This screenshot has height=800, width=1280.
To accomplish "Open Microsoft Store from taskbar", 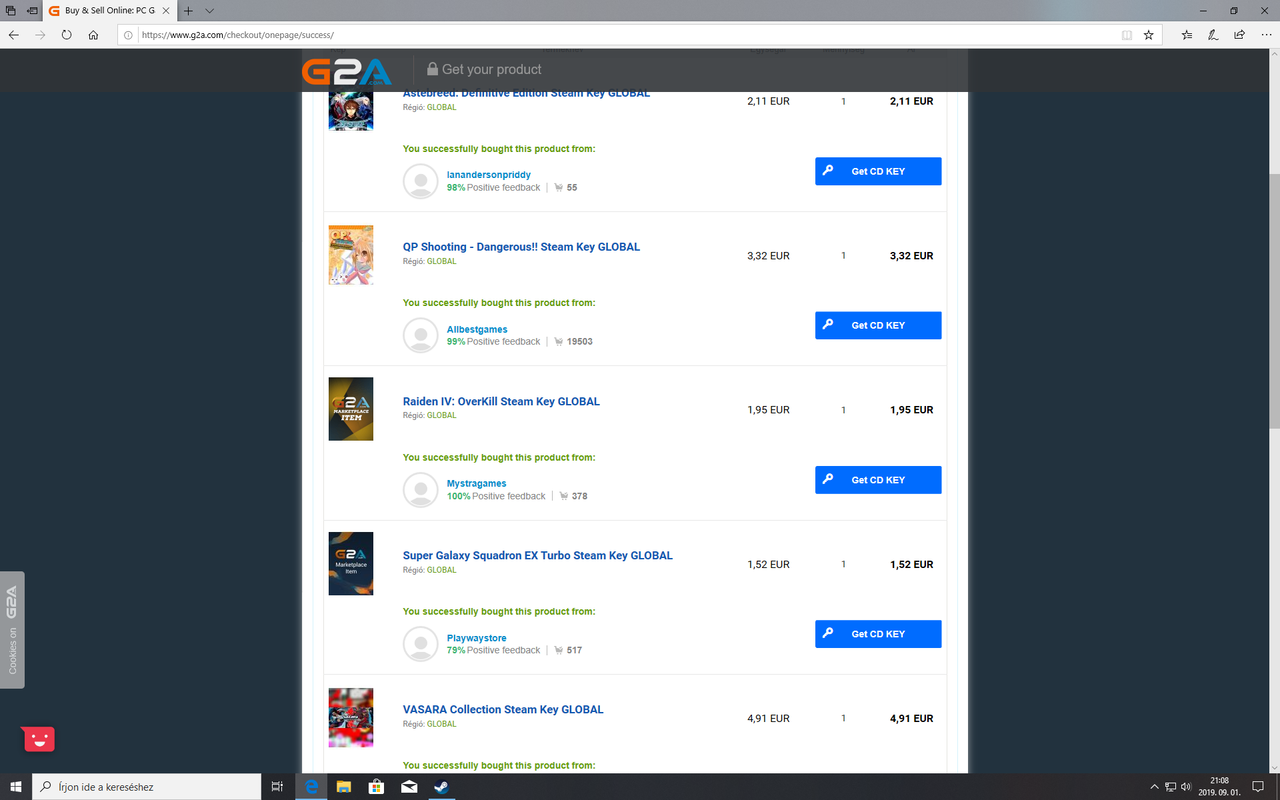I will tap(377, 787).
